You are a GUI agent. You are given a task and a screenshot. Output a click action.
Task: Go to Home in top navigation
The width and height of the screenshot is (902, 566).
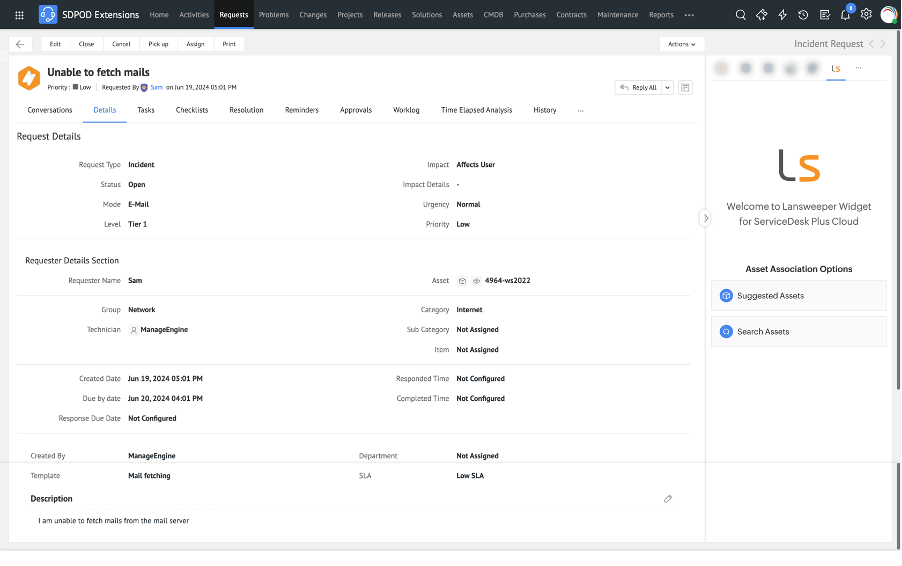(159, 15)
